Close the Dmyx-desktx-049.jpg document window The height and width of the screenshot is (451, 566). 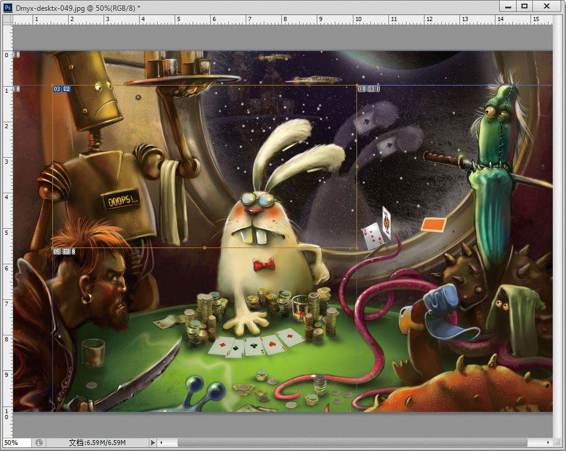(547, 6)
